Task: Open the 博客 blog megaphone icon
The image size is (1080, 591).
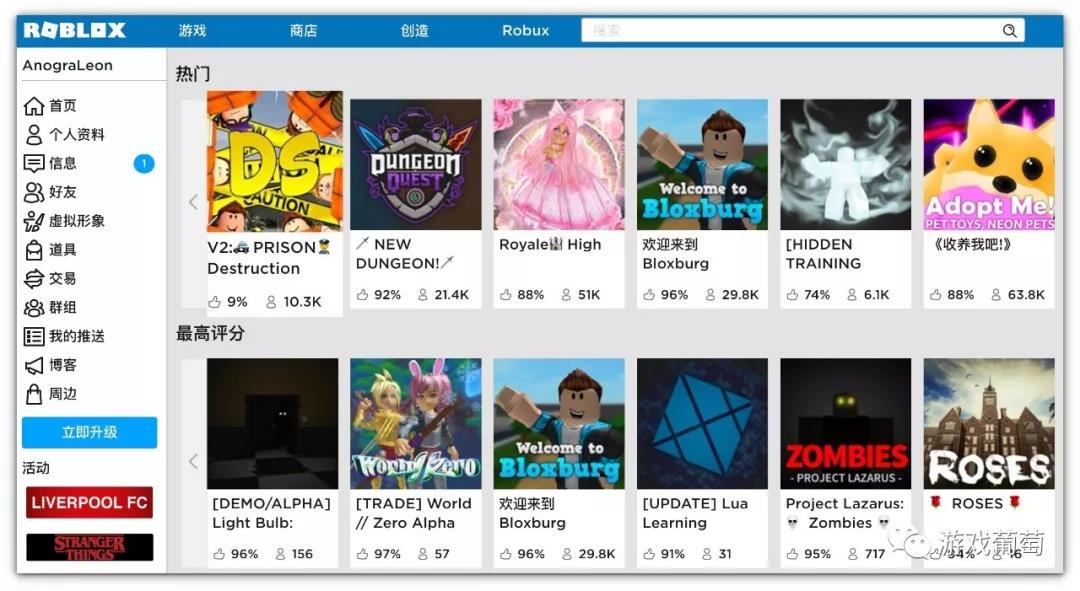Action: tap(34, 366)
